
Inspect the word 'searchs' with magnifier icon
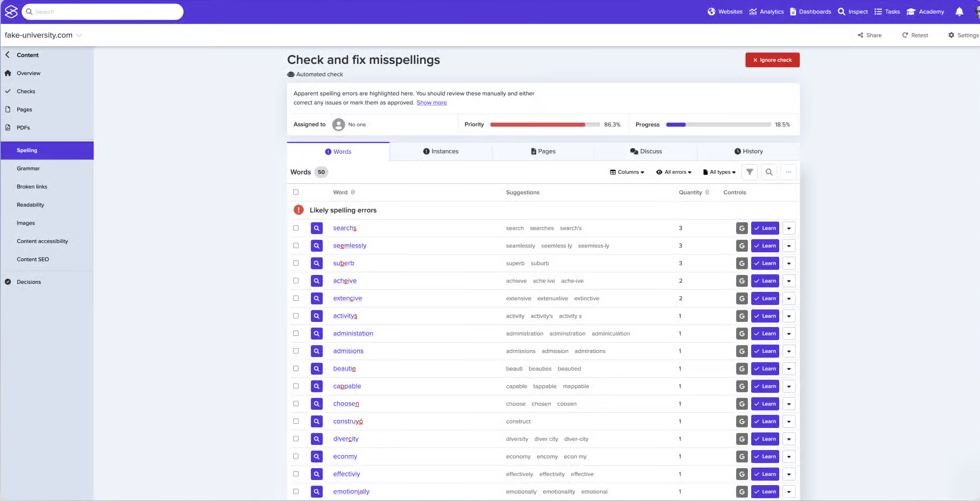click(x=317, y=228)
